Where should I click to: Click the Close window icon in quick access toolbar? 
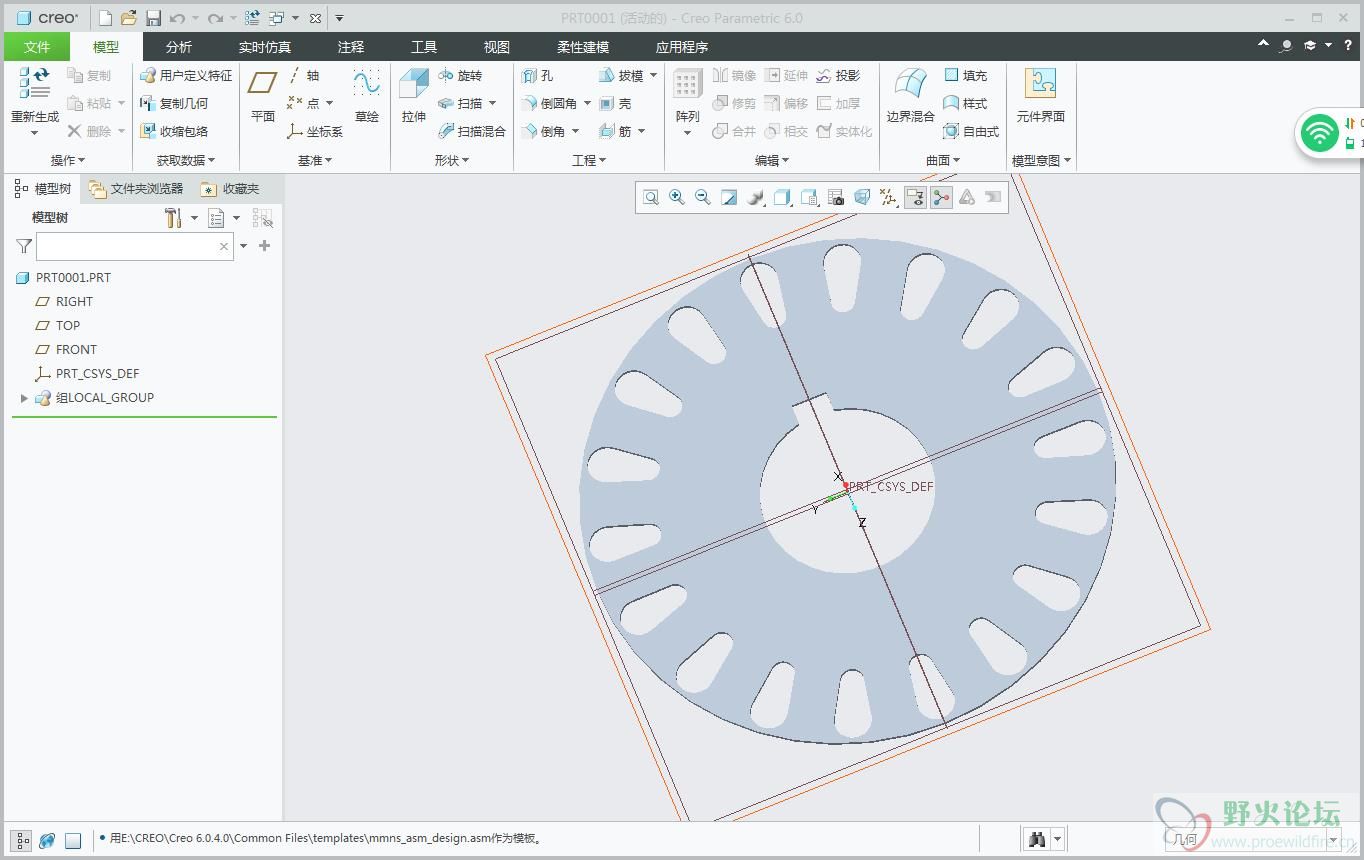pyautogui.click(x=315, y=18)
